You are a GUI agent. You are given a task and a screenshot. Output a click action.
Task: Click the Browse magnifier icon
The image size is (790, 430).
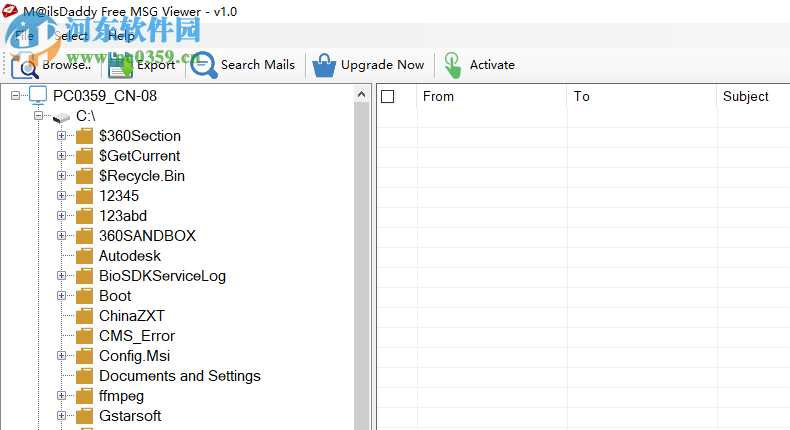[25, 65]
